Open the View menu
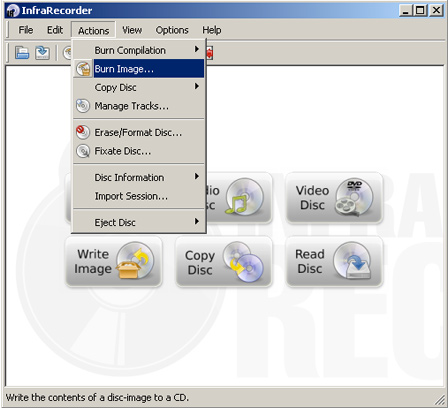 coord(132,30)
